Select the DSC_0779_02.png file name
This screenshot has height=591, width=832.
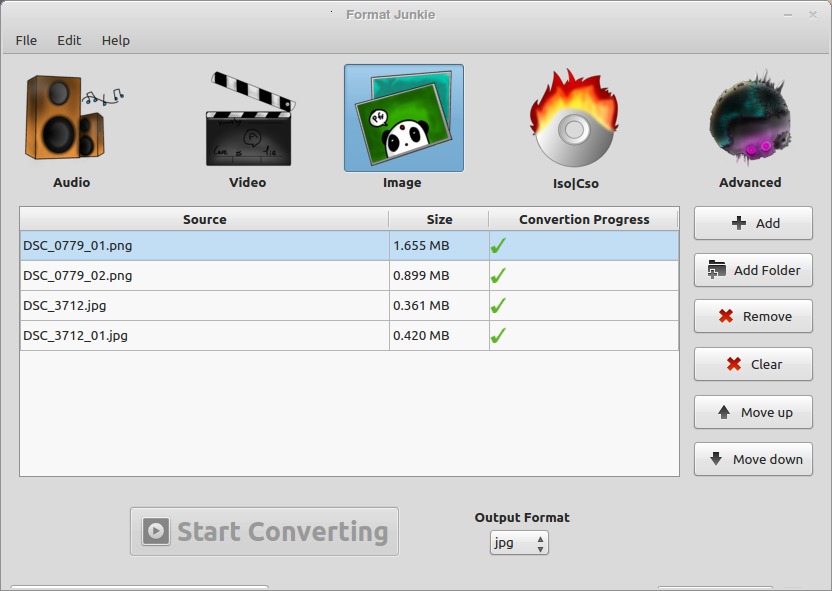point(77,275)
